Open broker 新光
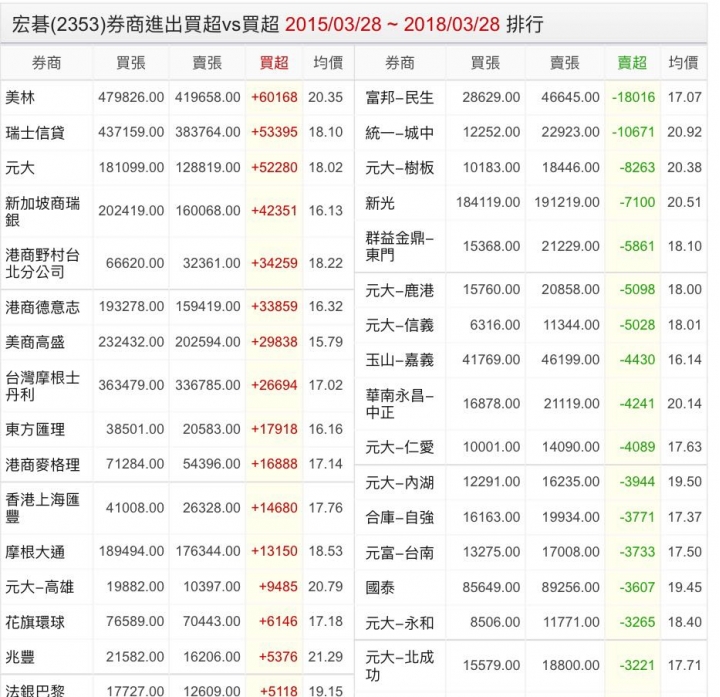Screen dimensions: 720x697 (x=380, y=202)
